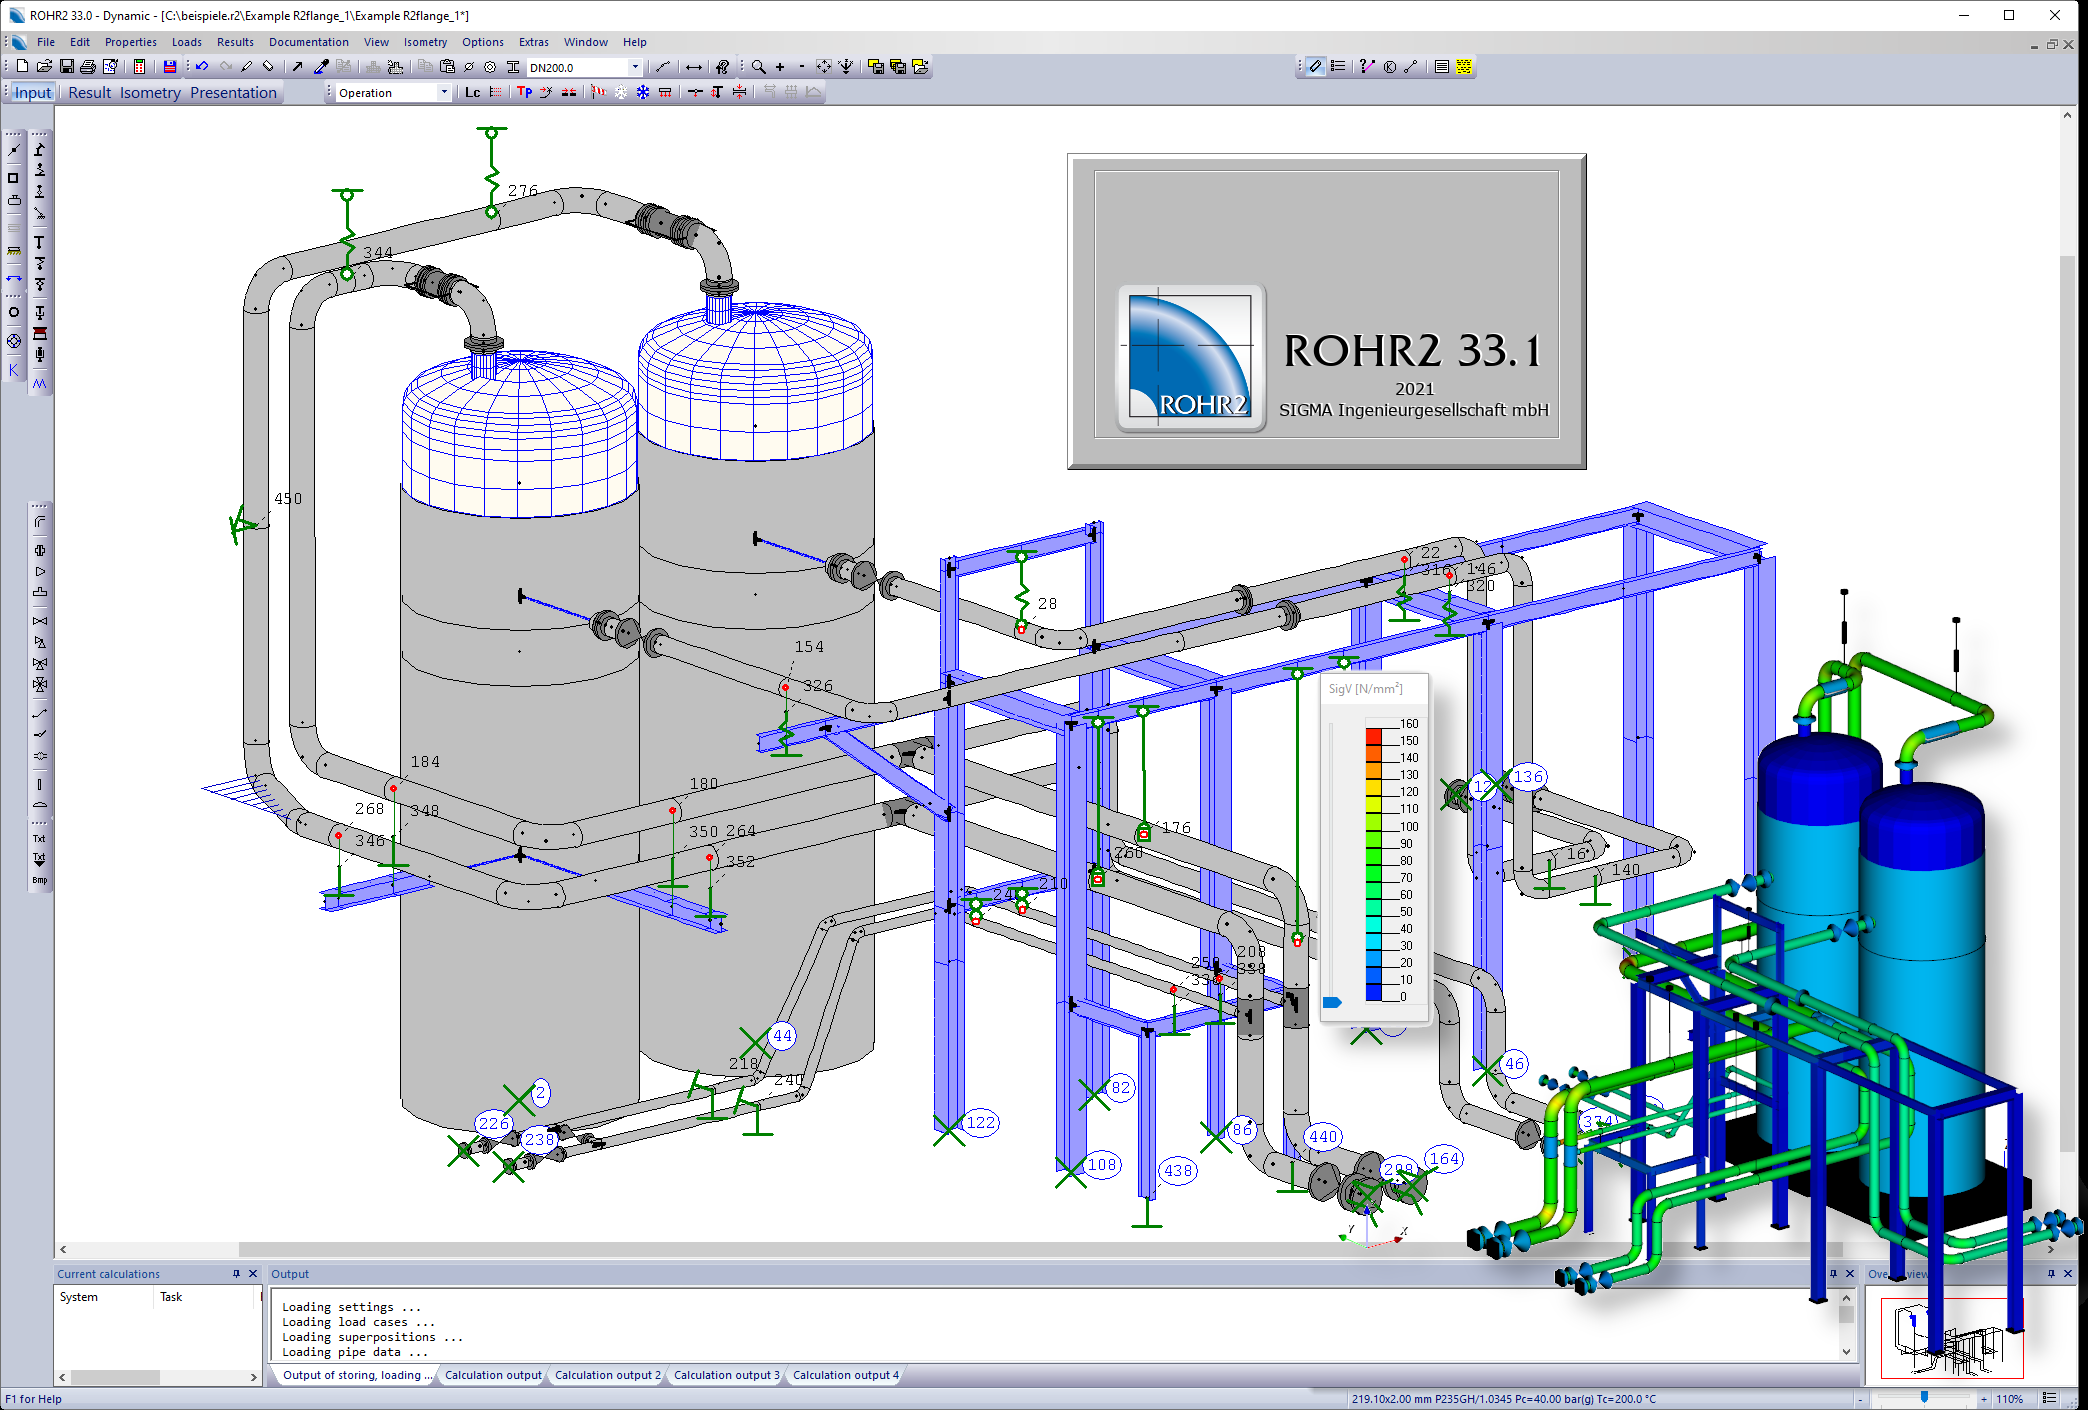Click the diameter symbol icon
This screenshot has width=2088, height=1410.
(x=469, y=67)
